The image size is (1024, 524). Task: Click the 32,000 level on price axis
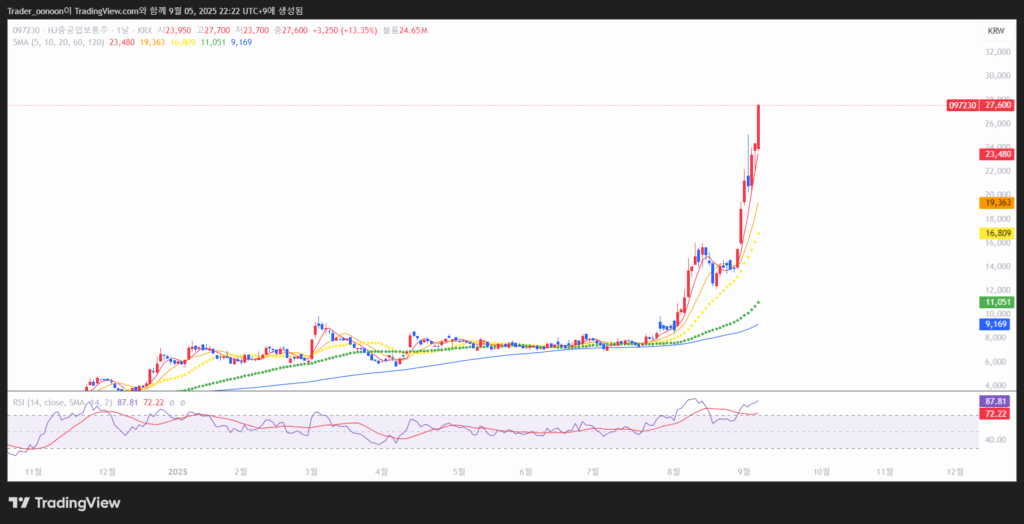[996, 52]
